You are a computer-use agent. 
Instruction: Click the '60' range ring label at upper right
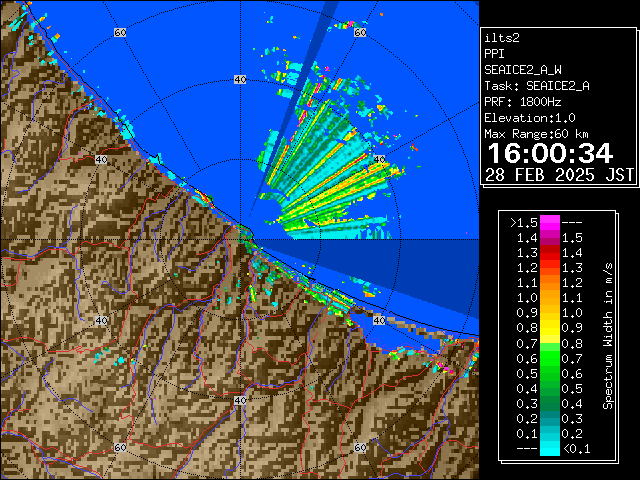coord(360,32)
